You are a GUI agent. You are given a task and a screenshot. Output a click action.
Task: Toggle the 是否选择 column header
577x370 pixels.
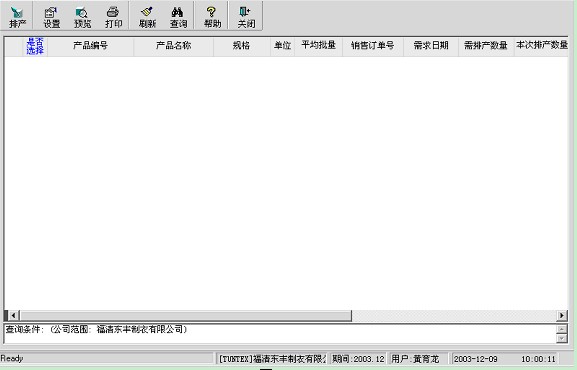35,46
